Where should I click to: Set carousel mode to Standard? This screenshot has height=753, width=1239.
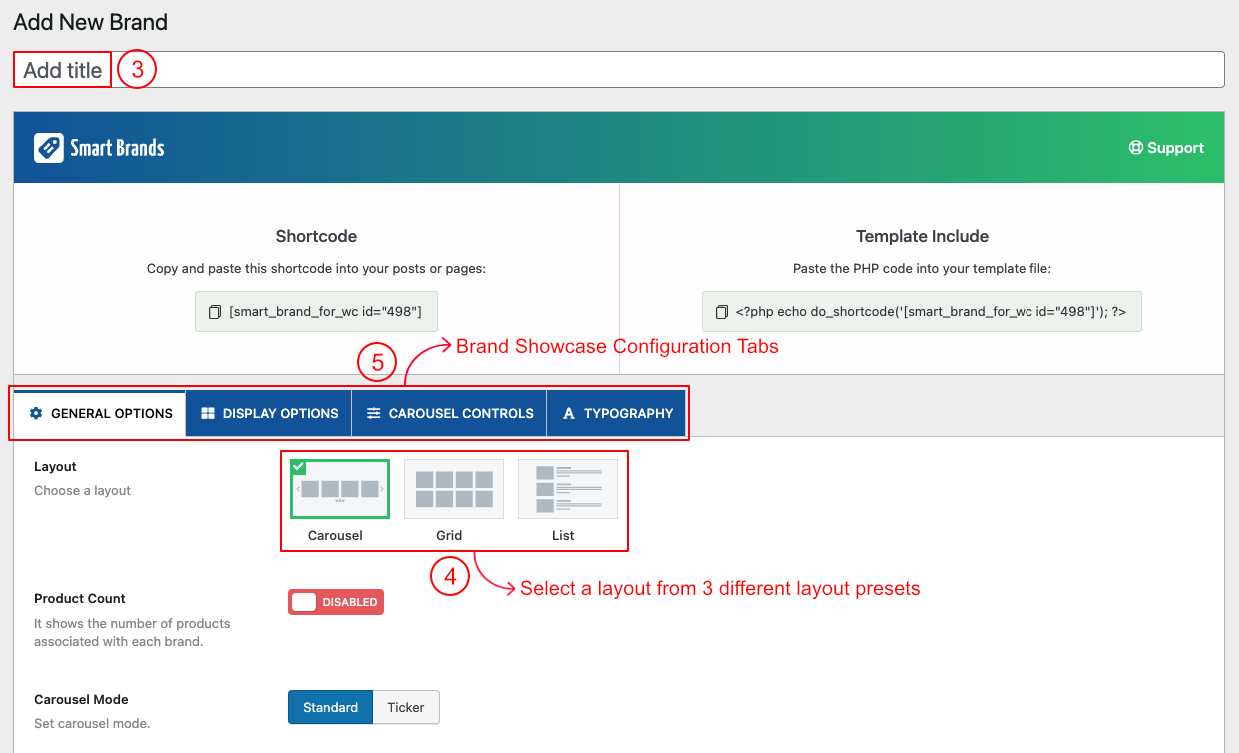point(330,707)
